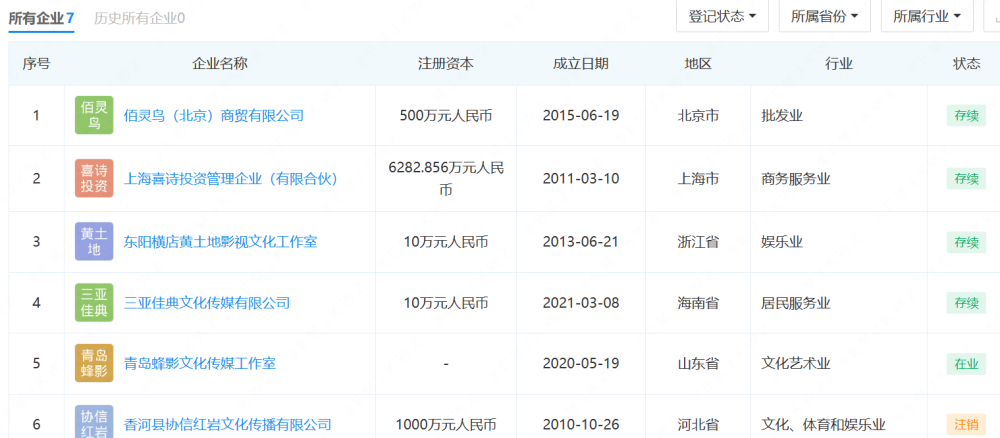
Task: Click the 黄土地 purple logo icon
Action: [95, 241]
